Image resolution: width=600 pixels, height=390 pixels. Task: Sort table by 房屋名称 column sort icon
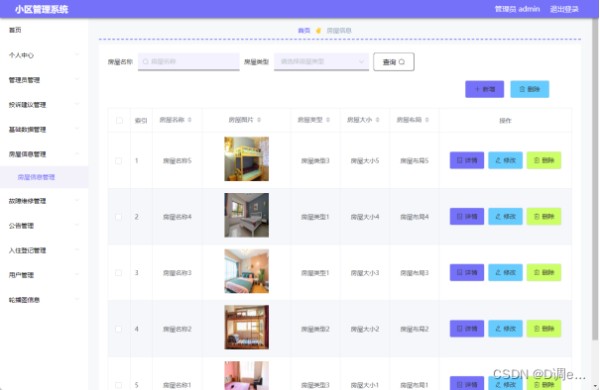(x=189, y=120)
